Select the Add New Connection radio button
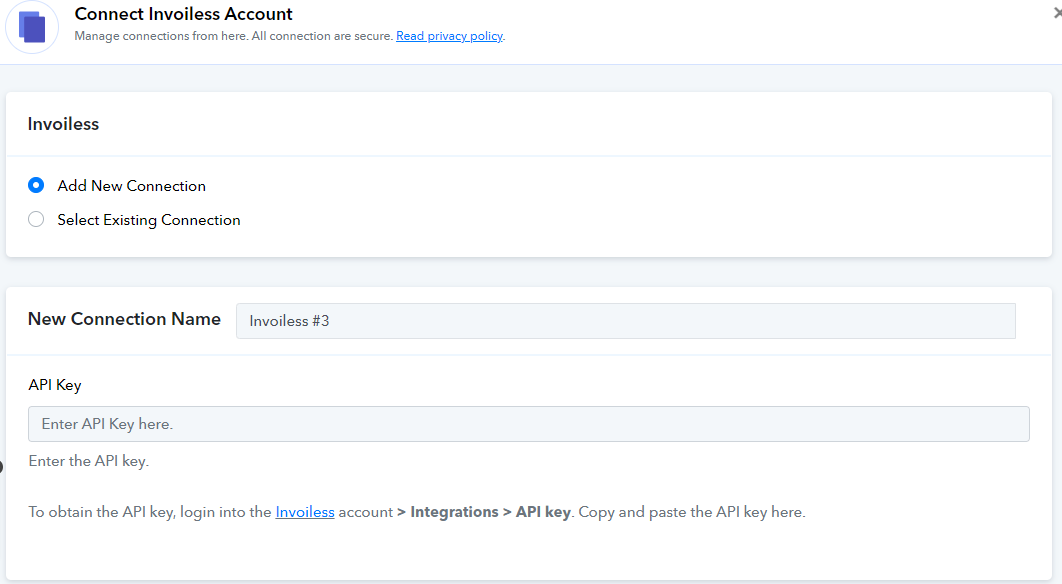This screenshot has height=584, width=1062. [x=36, y=185]
